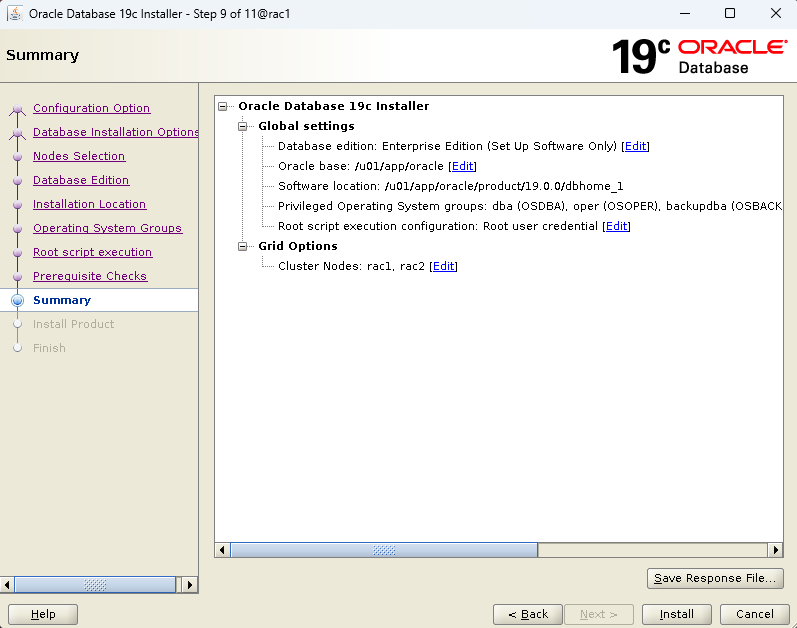The image size is (797, 628).
Task: Click the Configuration Option step marker icon
Action: 17,109
